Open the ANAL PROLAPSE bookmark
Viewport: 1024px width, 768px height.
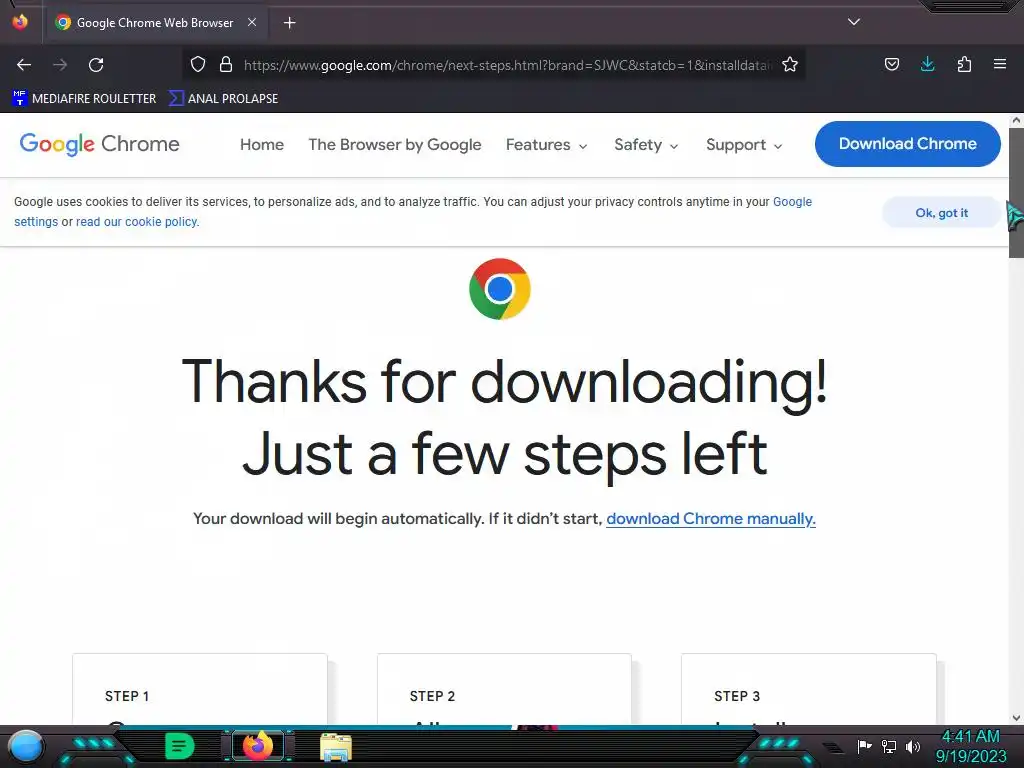(x=223, y=99)
